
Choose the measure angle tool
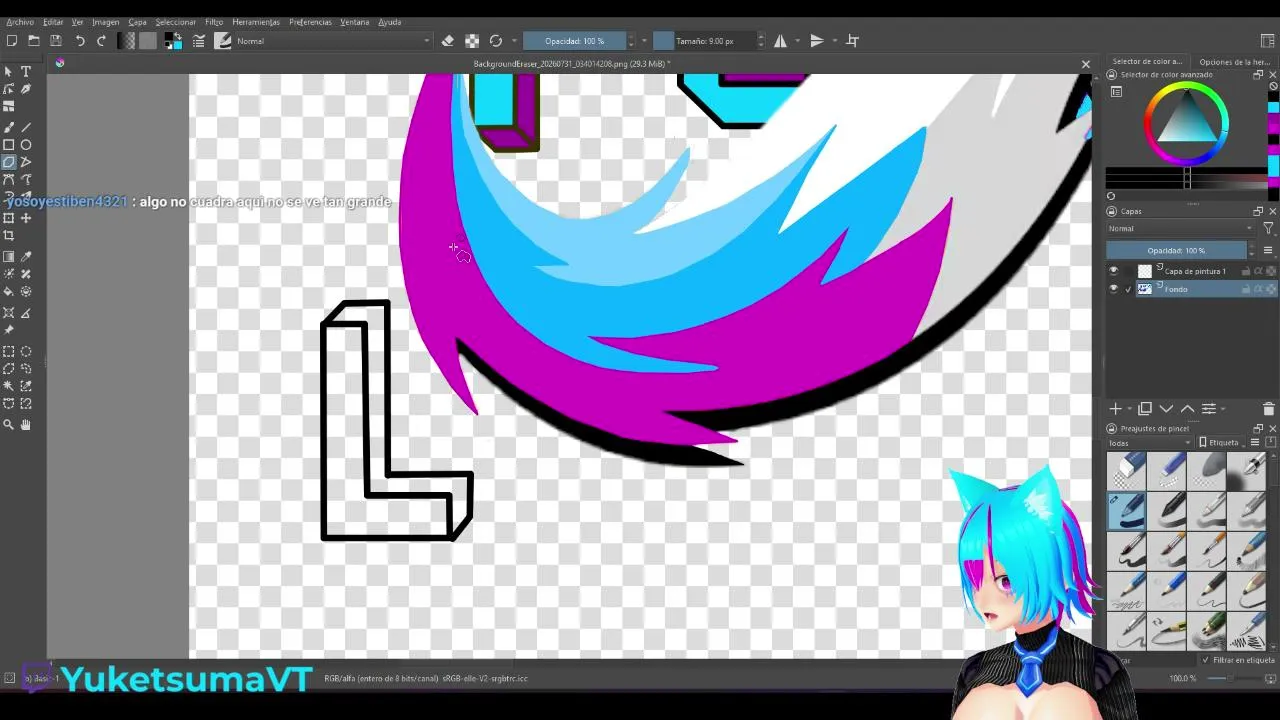(x=26, y=313)
